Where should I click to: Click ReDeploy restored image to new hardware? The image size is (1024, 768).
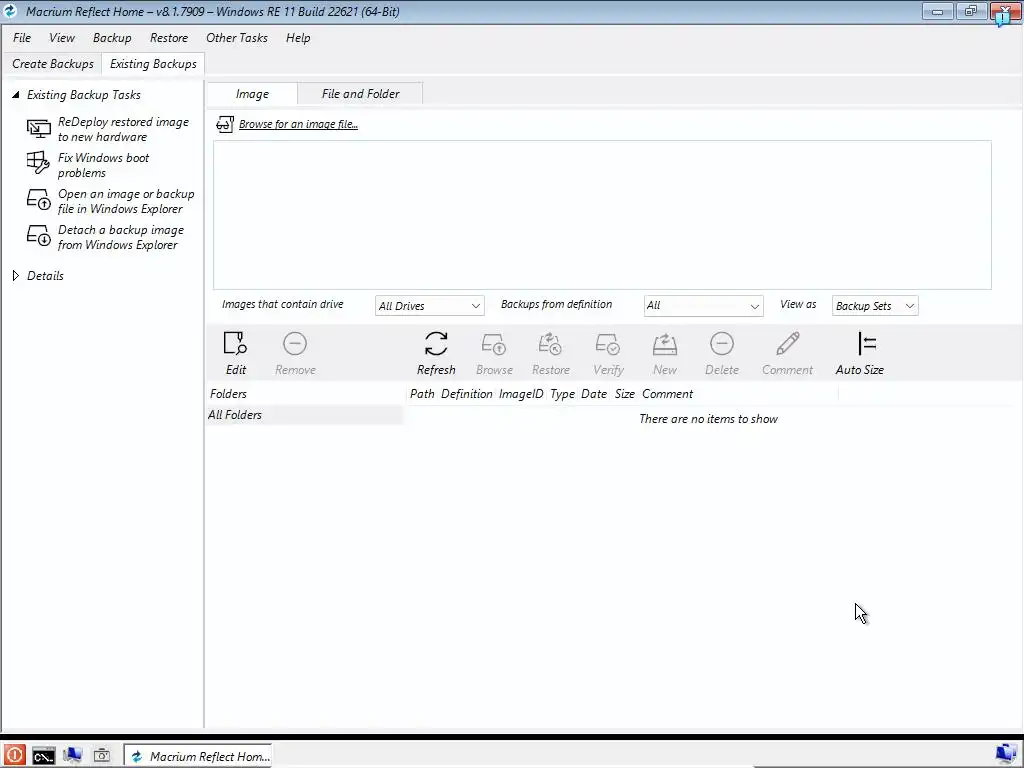(x=123, y=129)
